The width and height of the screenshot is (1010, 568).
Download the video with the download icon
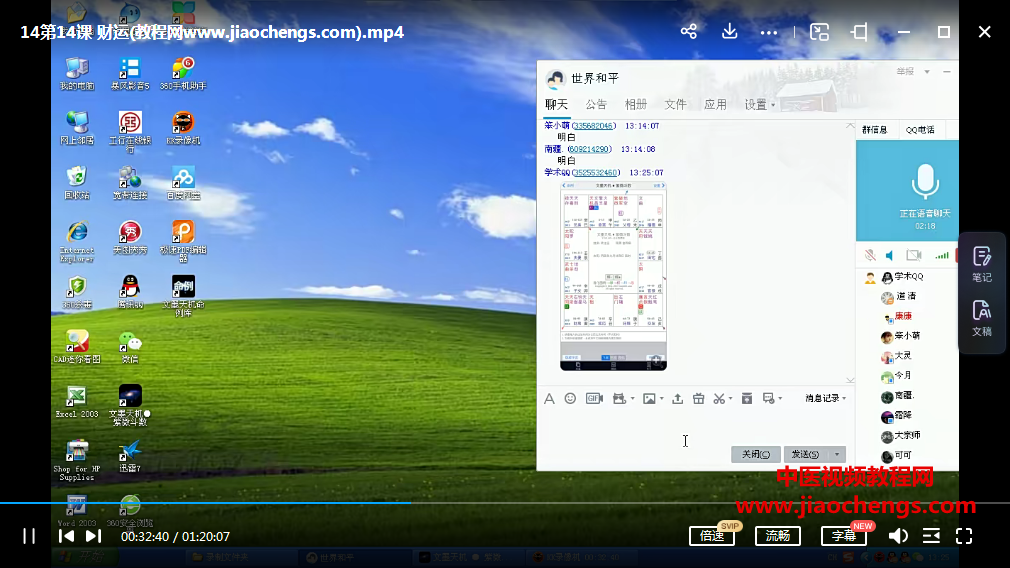[x=729, y=31]
